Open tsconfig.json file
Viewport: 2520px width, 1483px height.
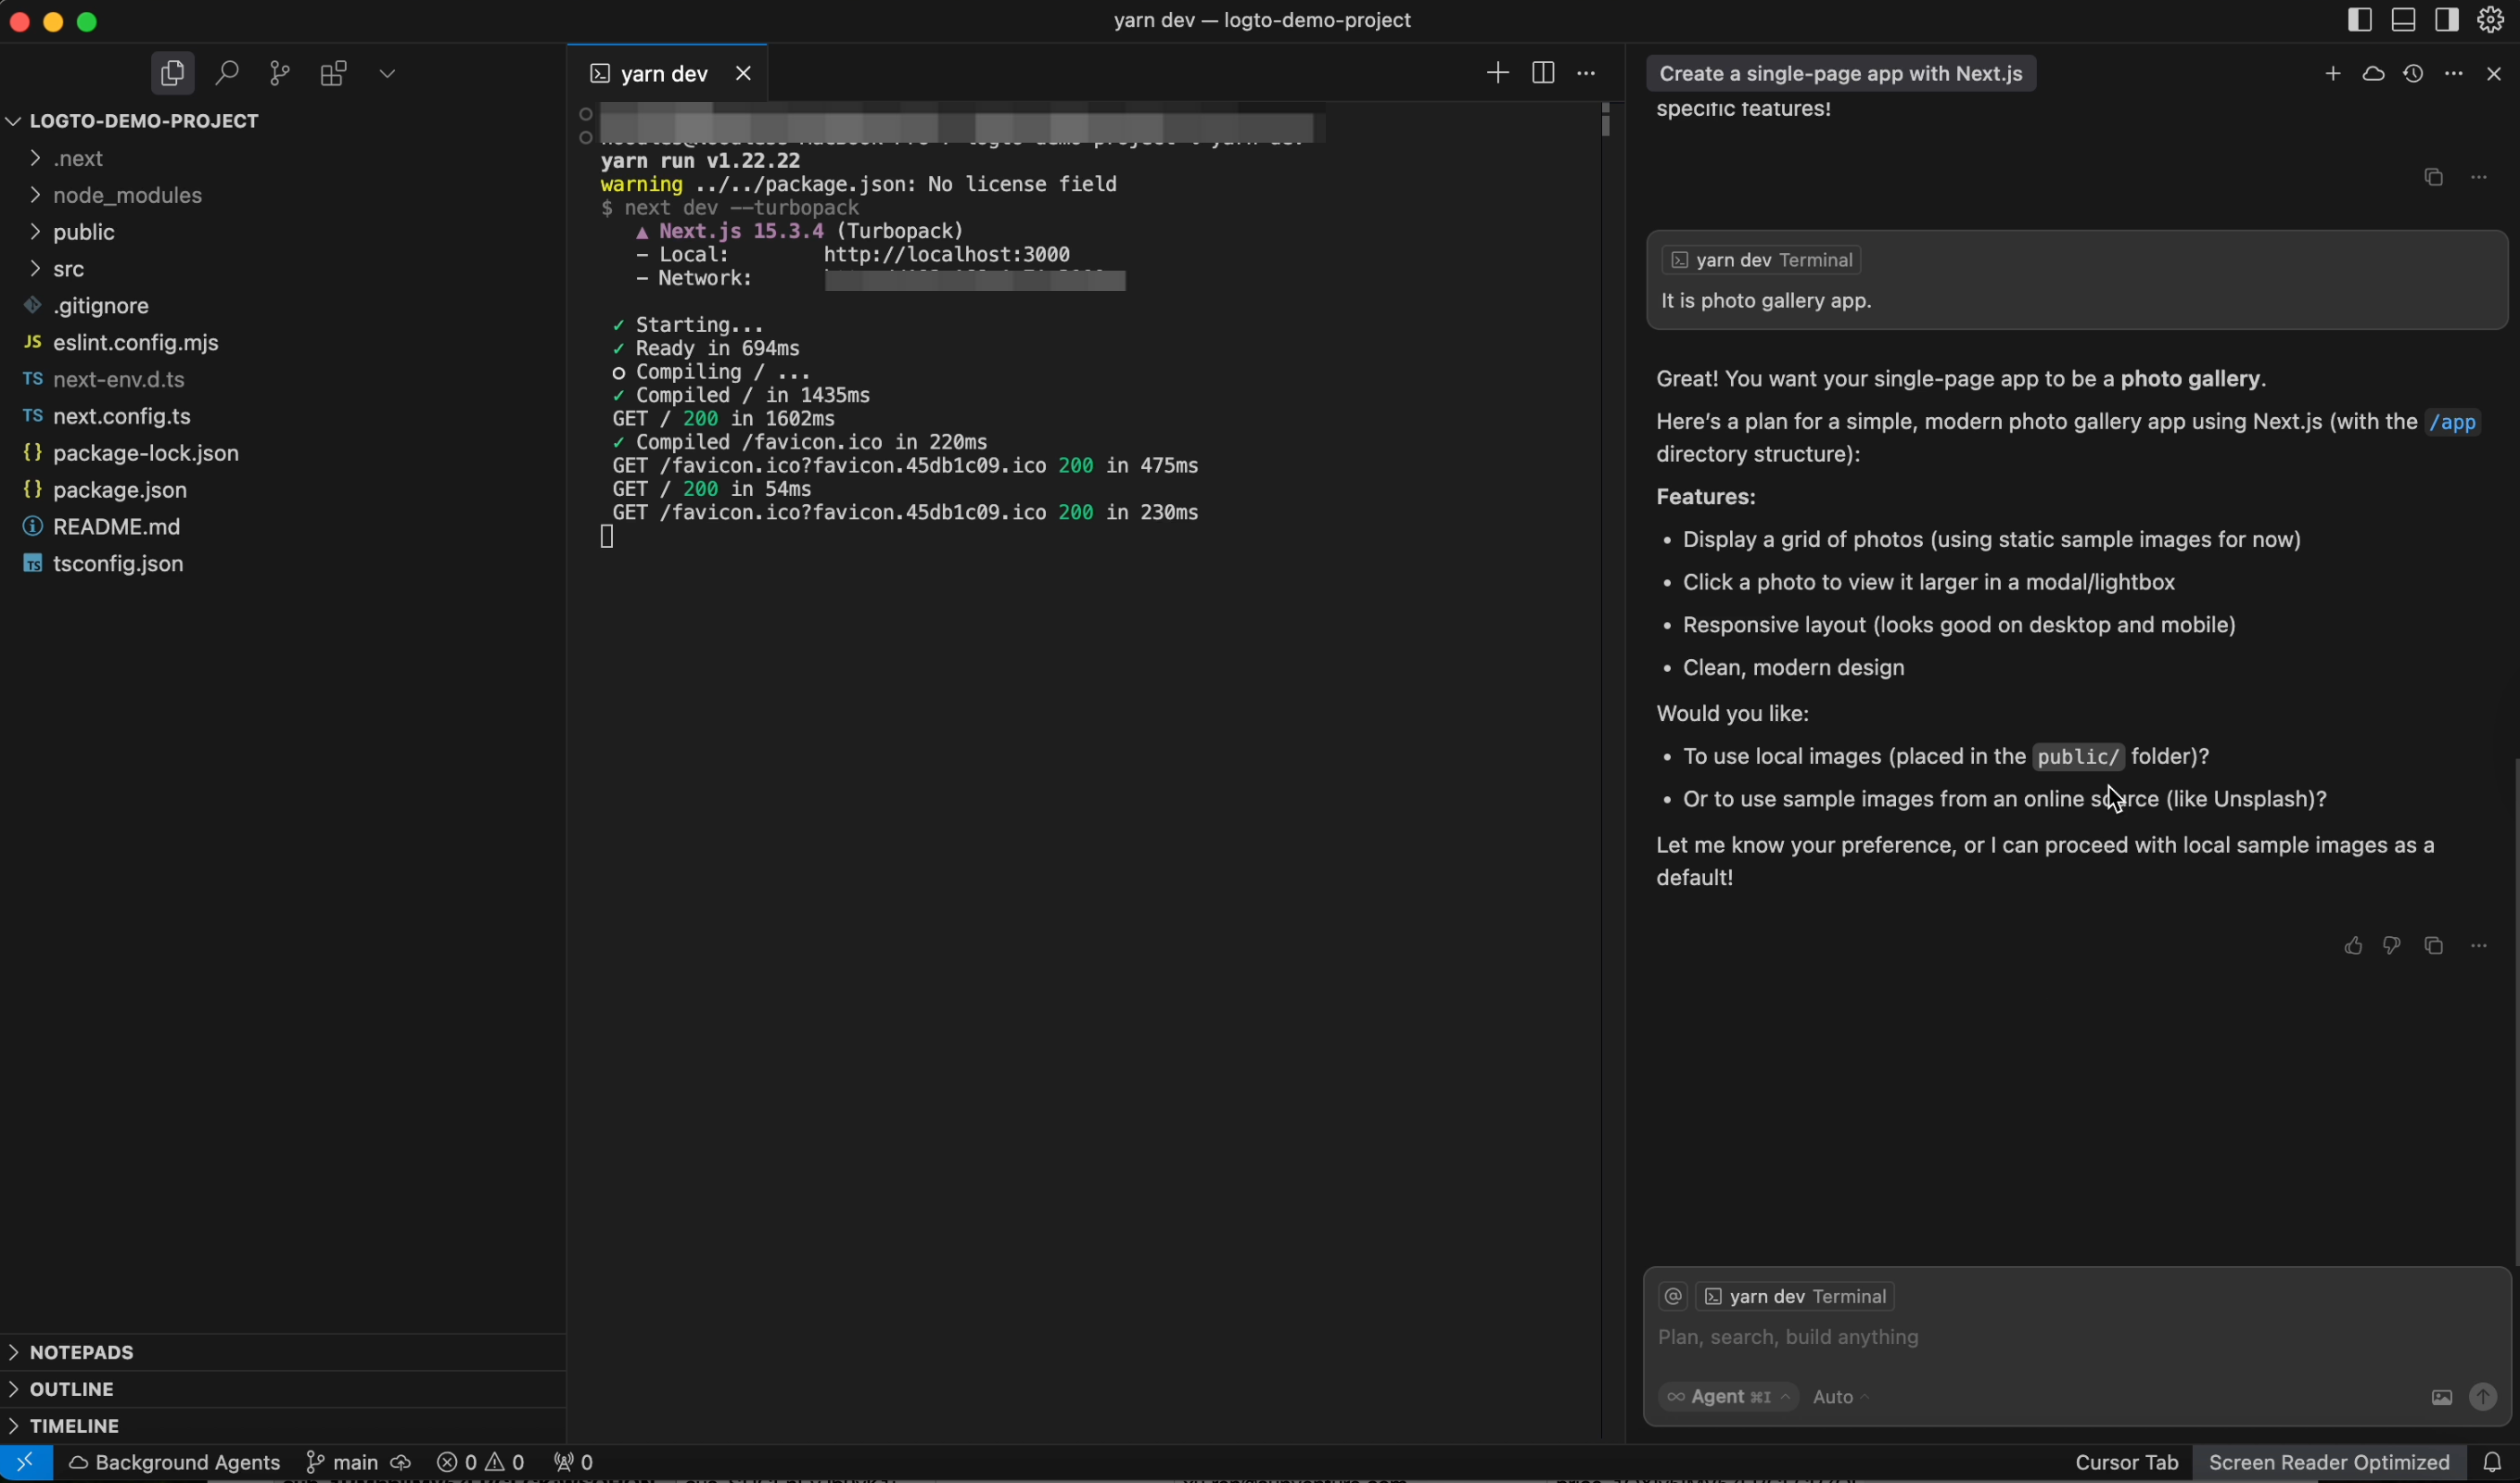pyautogui.click(x=283, y=564)
